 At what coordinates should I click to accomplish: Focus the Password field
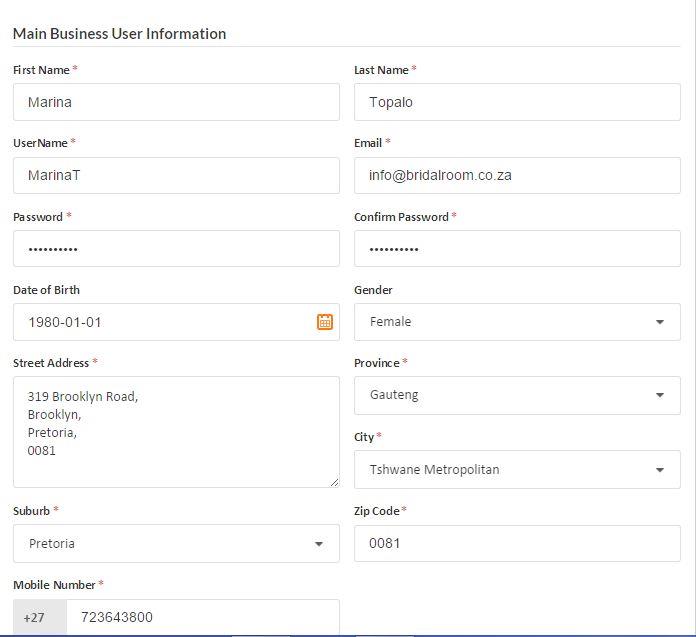tap(176, 249)
